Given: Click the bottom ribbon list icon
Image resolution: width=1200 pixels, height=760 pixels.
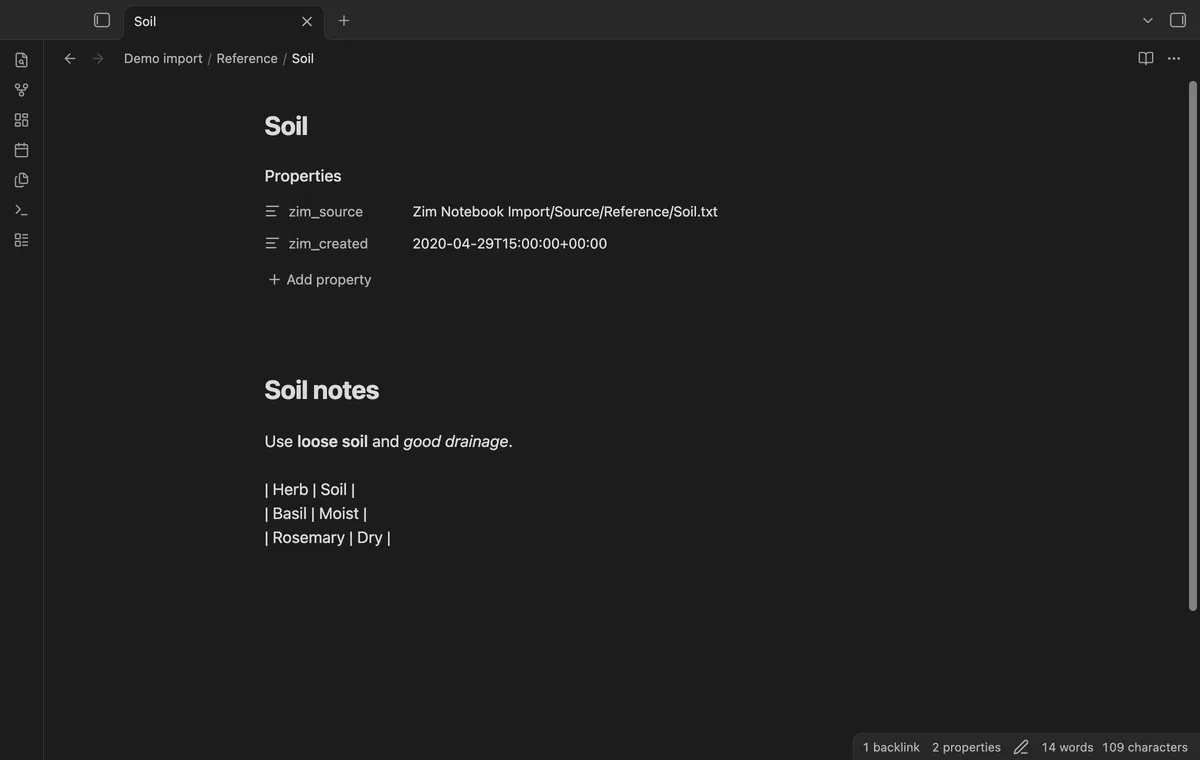Looking at the screenshot, I should click(x=22, y=240).
